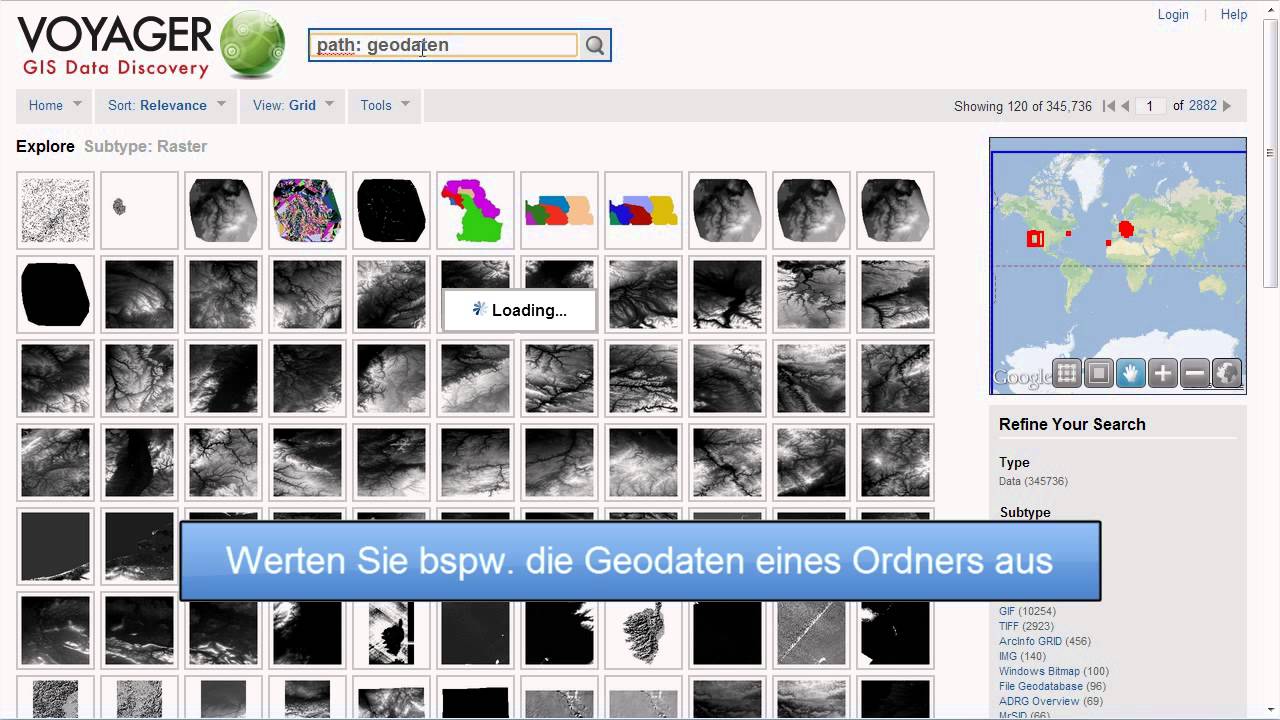Open the Sort: Relevance dropdown

(x=166, y=105)
